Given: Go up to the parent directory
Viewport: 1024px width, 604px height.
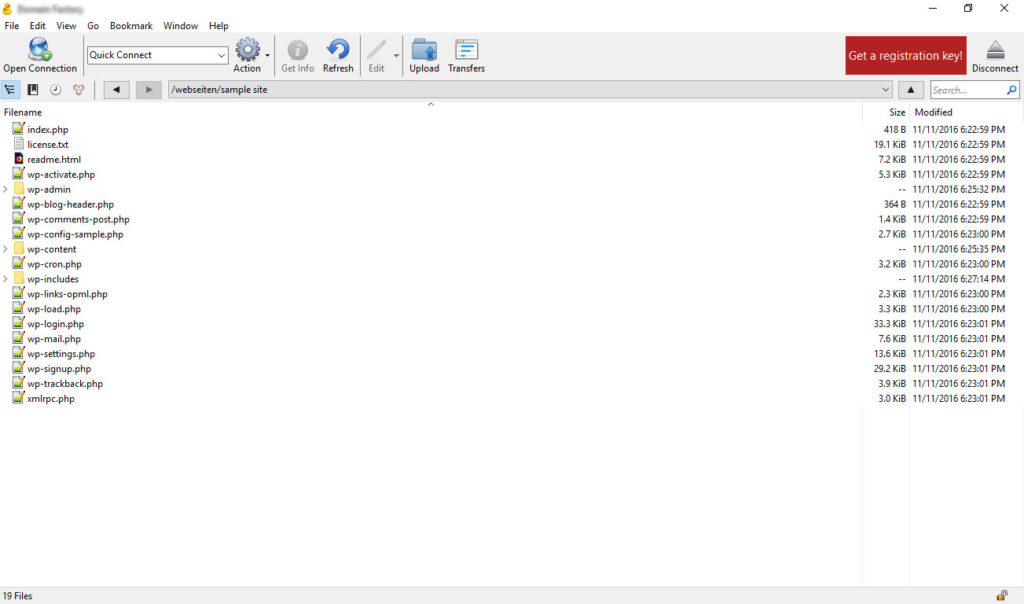Looking at the screenshot, I should (x=910, y=90).
